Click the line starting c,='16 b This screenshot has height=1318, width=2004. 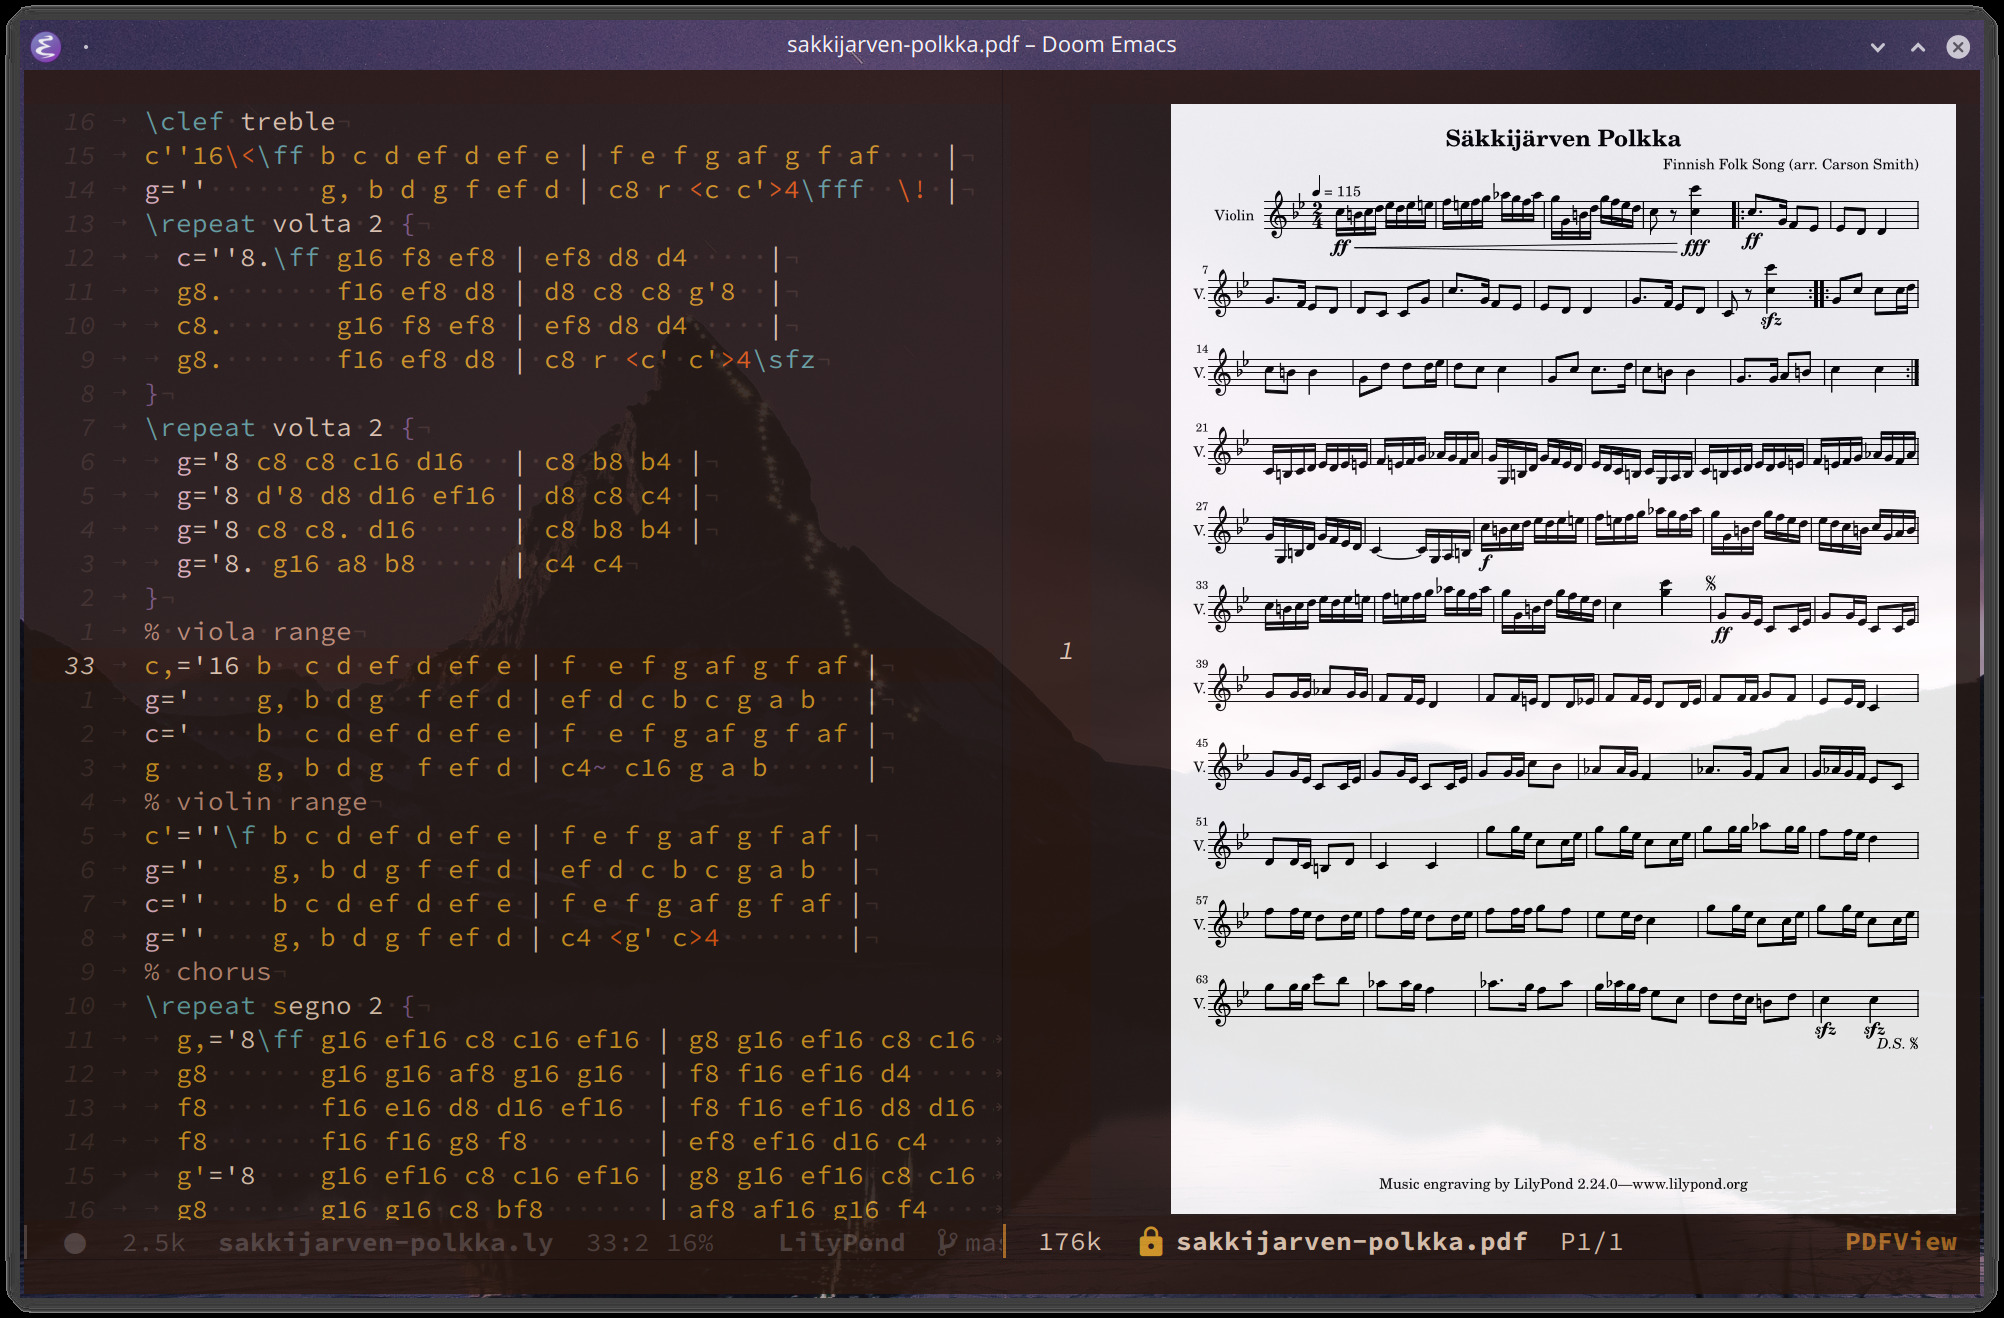pos(510,666)
